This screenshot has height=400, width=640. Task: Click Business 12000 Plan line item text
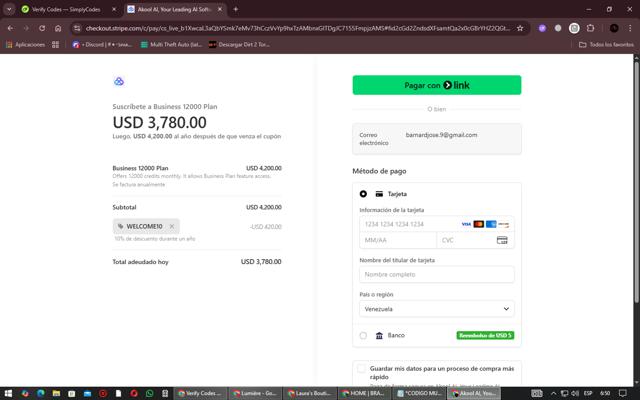pyautogui.click(x=140, y=168)
